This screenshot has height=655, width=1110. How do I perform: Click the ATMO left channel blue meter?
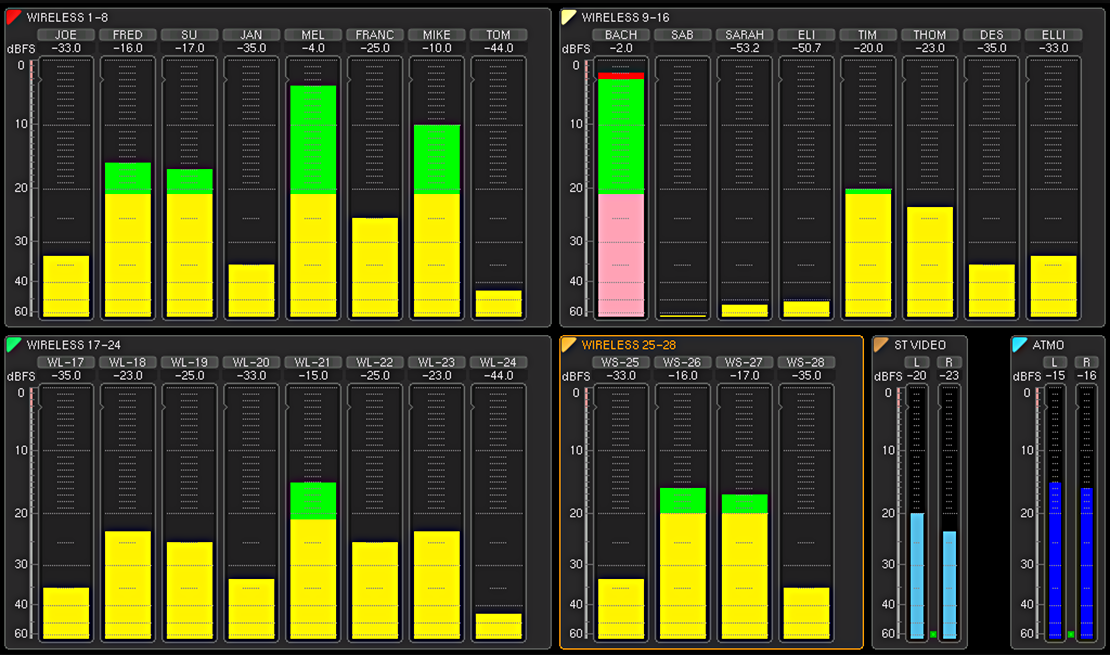coord(1054,560)
